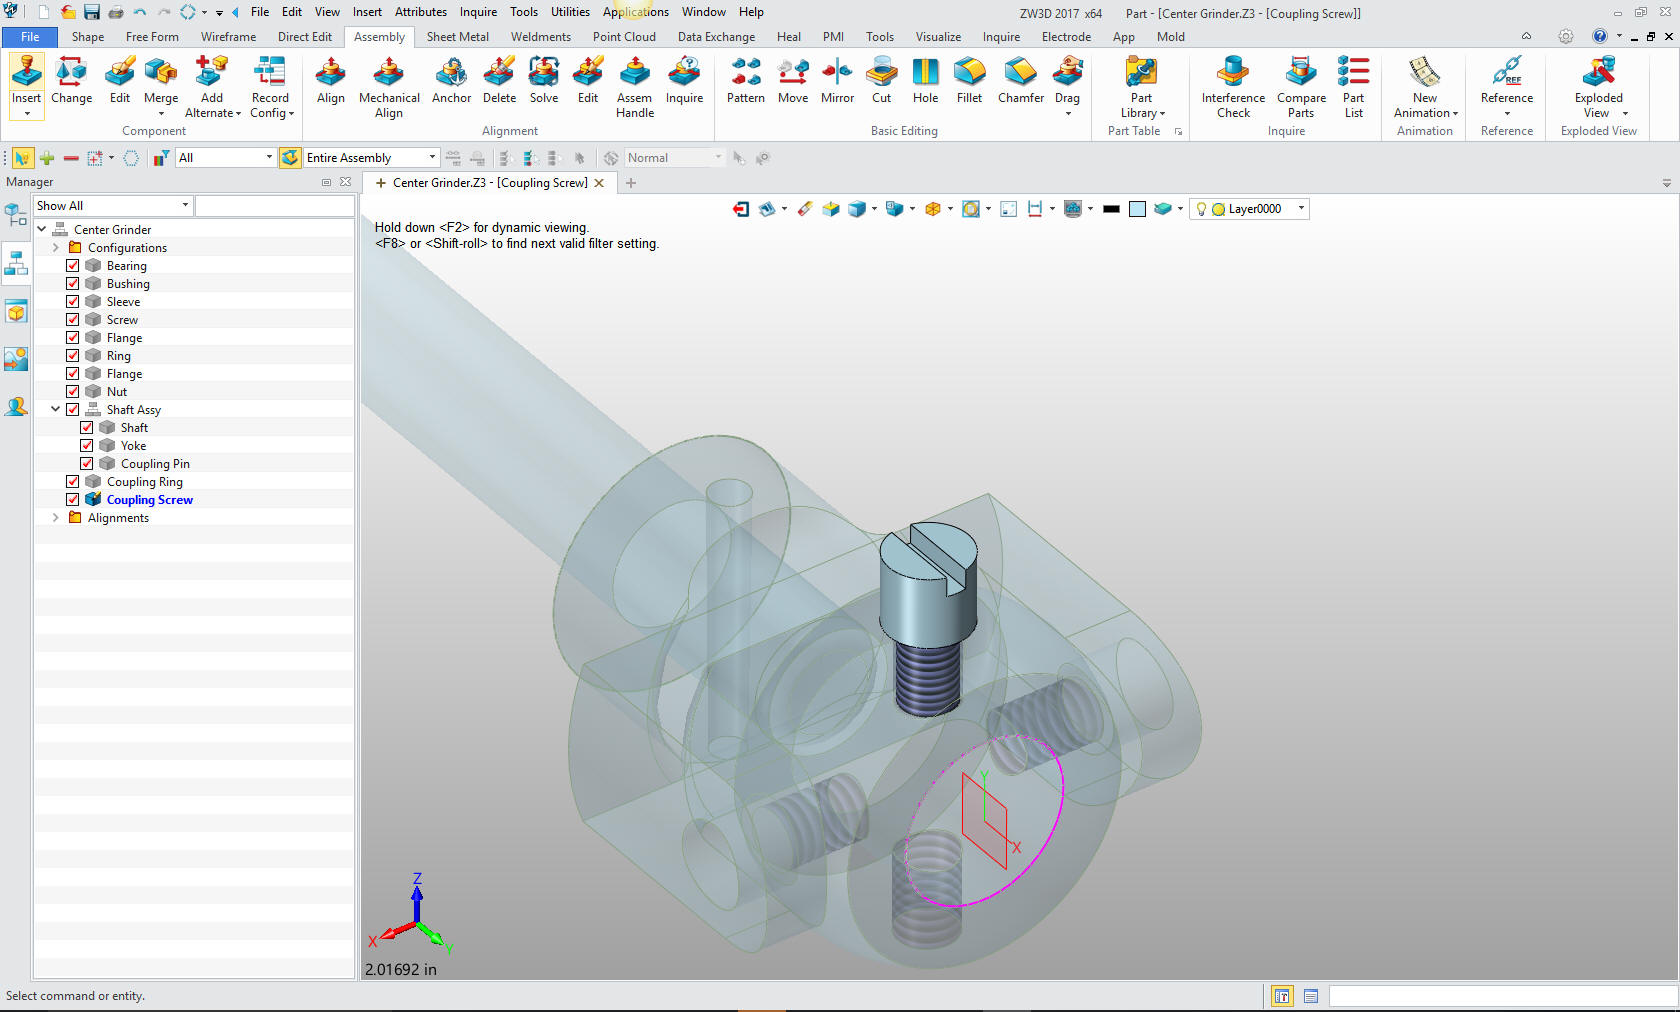Switch to the Shape ribbon tab
Image resolution: width=1680 pixels, height=1012 pixels.
click(x=87, y=37)
